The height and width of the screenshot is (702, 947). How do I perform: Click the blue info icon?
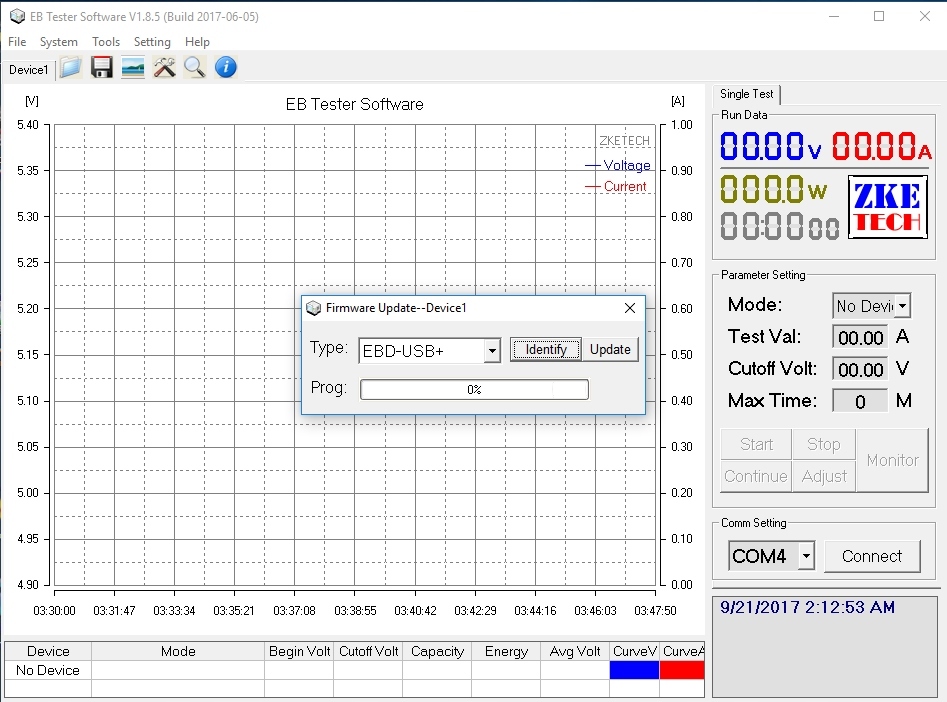[x=226, y=68]
